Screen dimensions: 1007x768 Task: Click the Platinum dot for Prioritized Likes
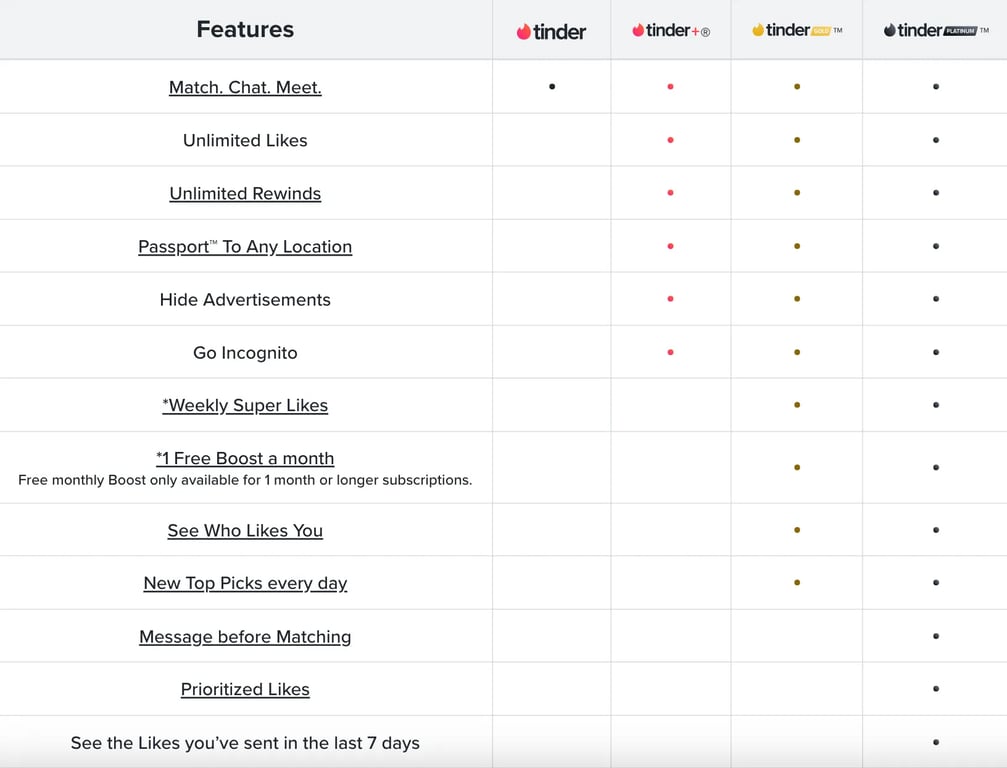935,689
